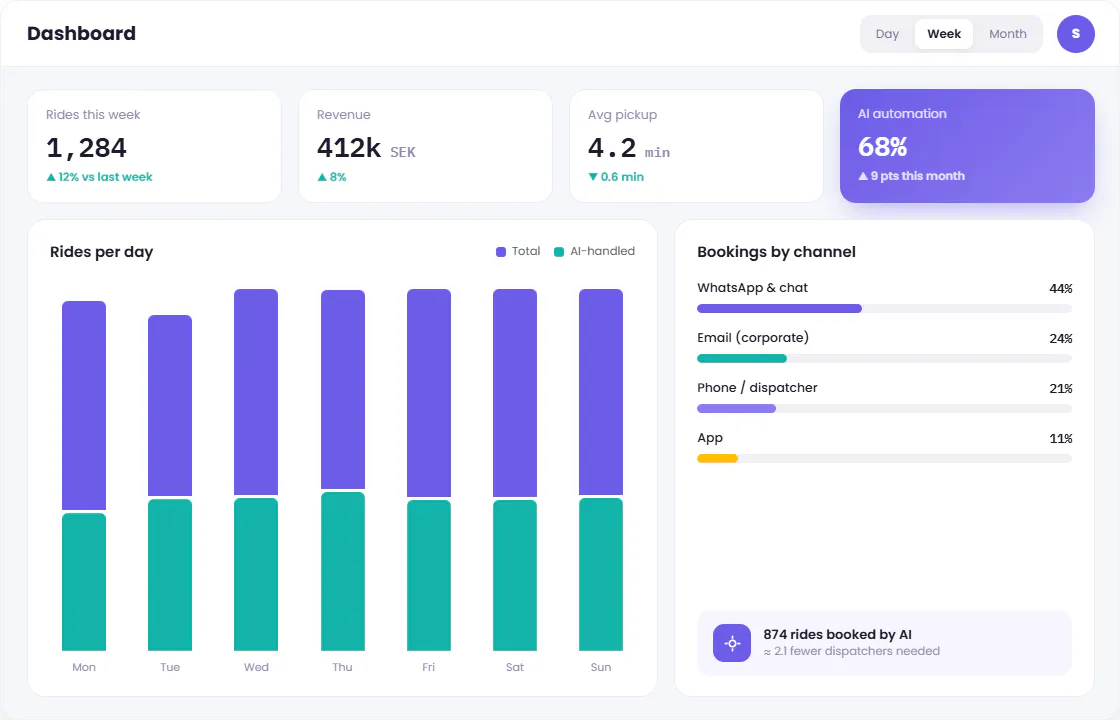
Task: Click the purple Wed total bar
Action: (x=256, y=392)
